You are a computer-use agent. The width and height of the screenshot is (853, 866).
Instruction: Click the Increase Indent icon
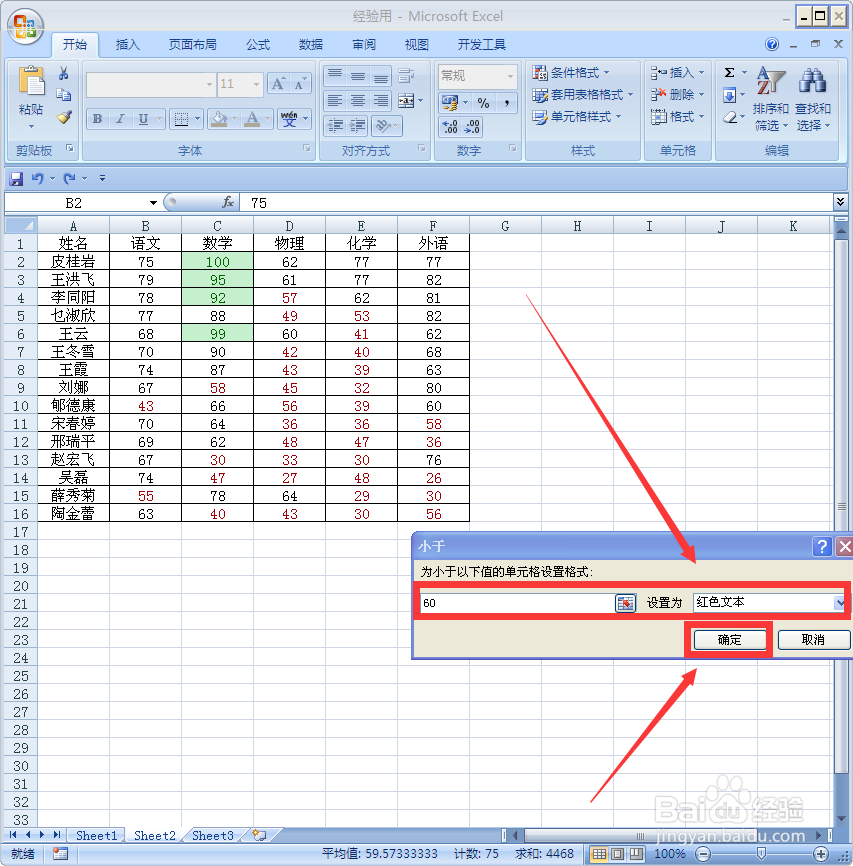tap(357, 126)
